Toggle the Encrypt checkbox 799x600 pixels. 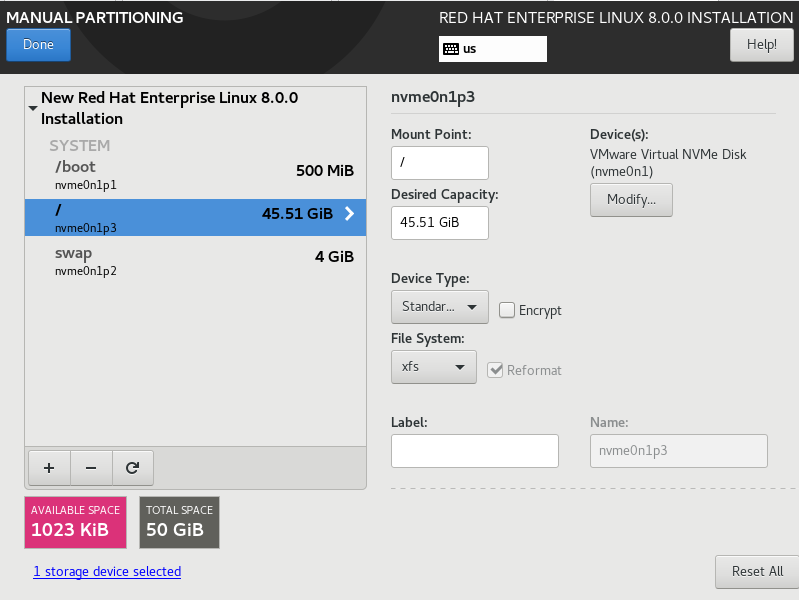coord(507,310)
